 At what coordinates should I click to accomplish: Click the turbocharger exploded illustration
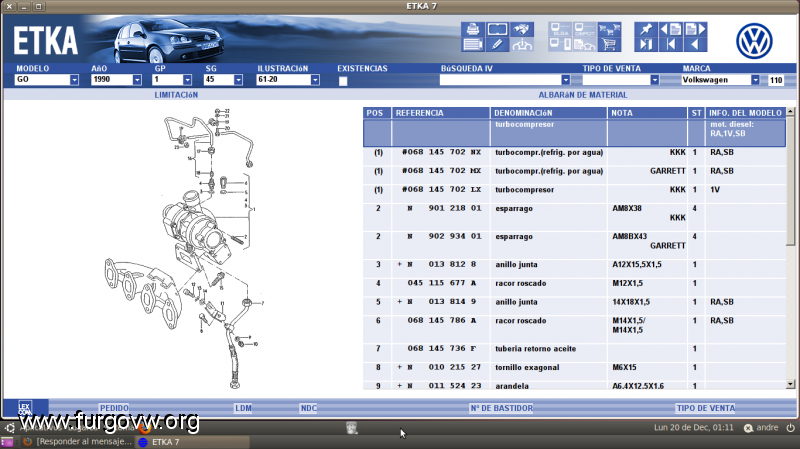185,248
